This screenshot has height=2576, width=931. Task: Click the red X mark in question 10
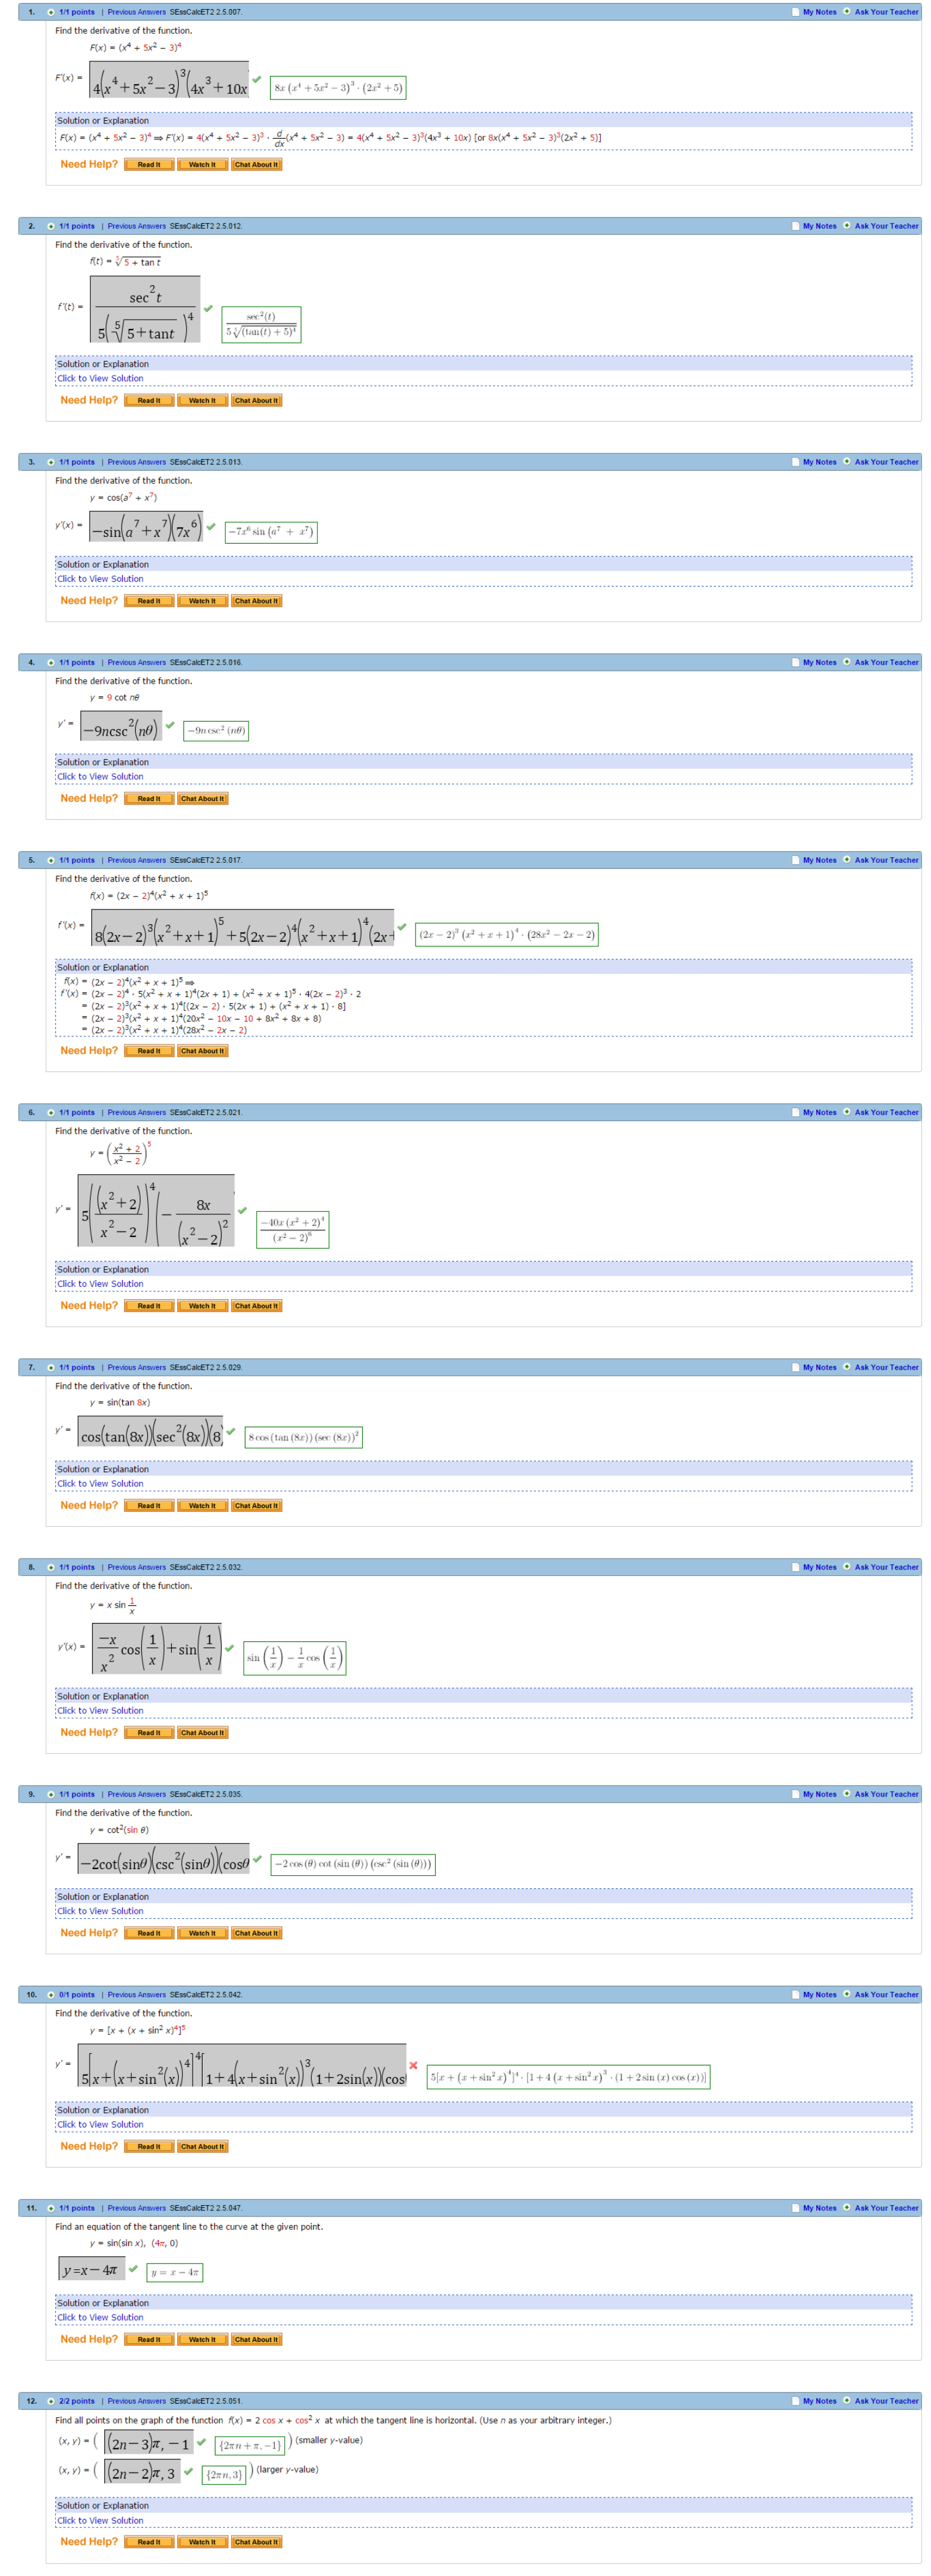[x=413, y=2065]
